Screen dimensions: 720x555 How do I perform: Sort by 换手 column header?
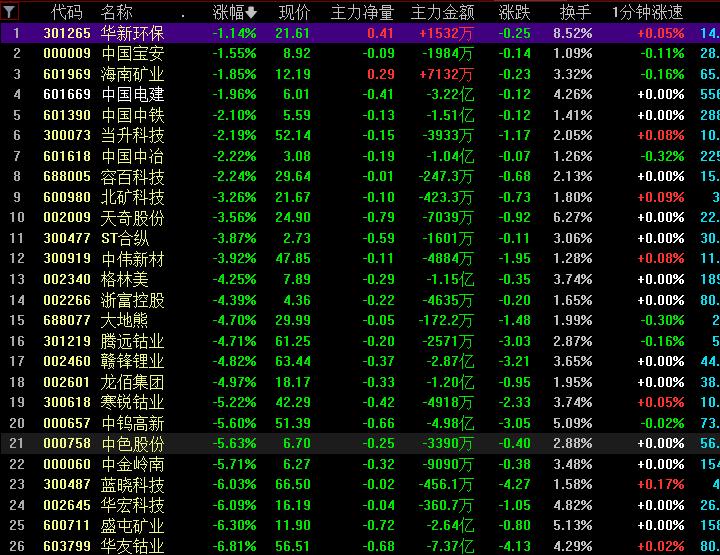coord(575,12)
